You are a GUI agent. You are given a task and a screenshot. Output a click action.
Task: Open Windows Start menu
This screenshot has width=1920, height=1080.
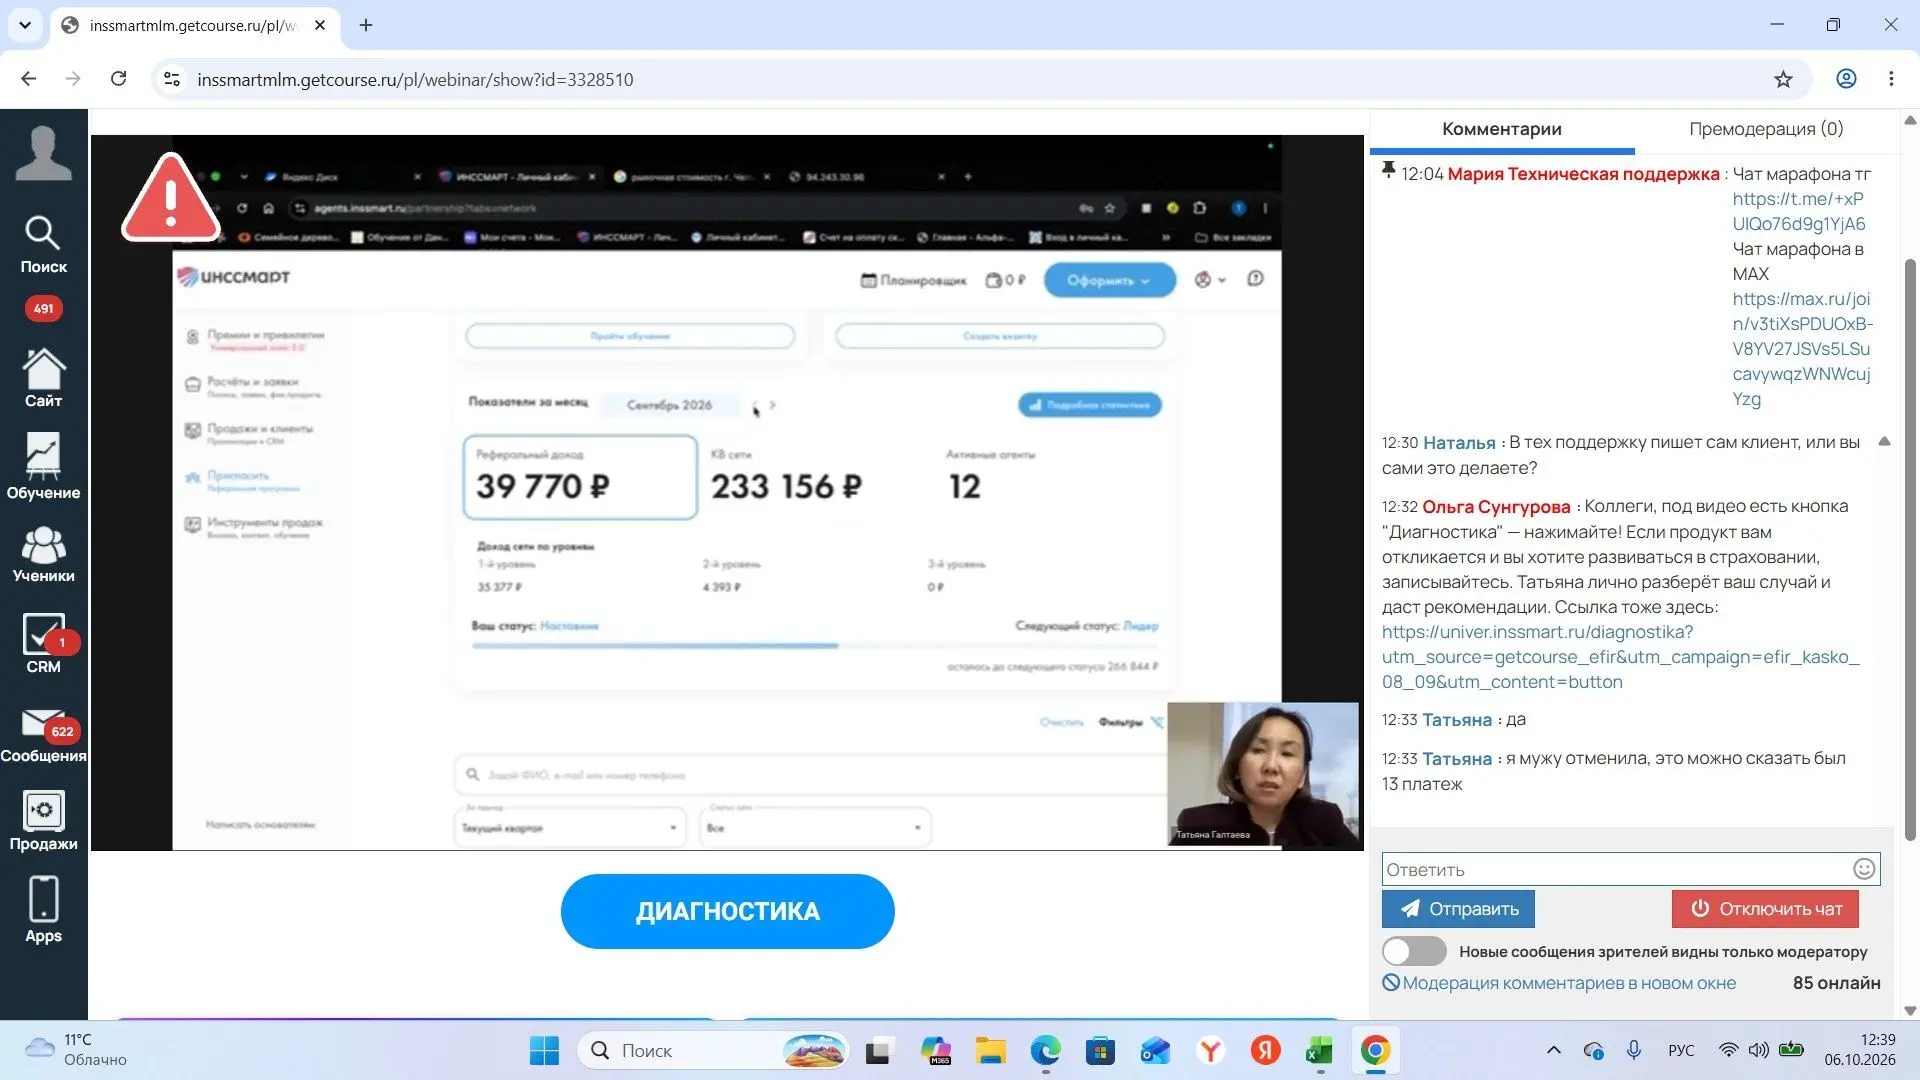pos(544,1050)
